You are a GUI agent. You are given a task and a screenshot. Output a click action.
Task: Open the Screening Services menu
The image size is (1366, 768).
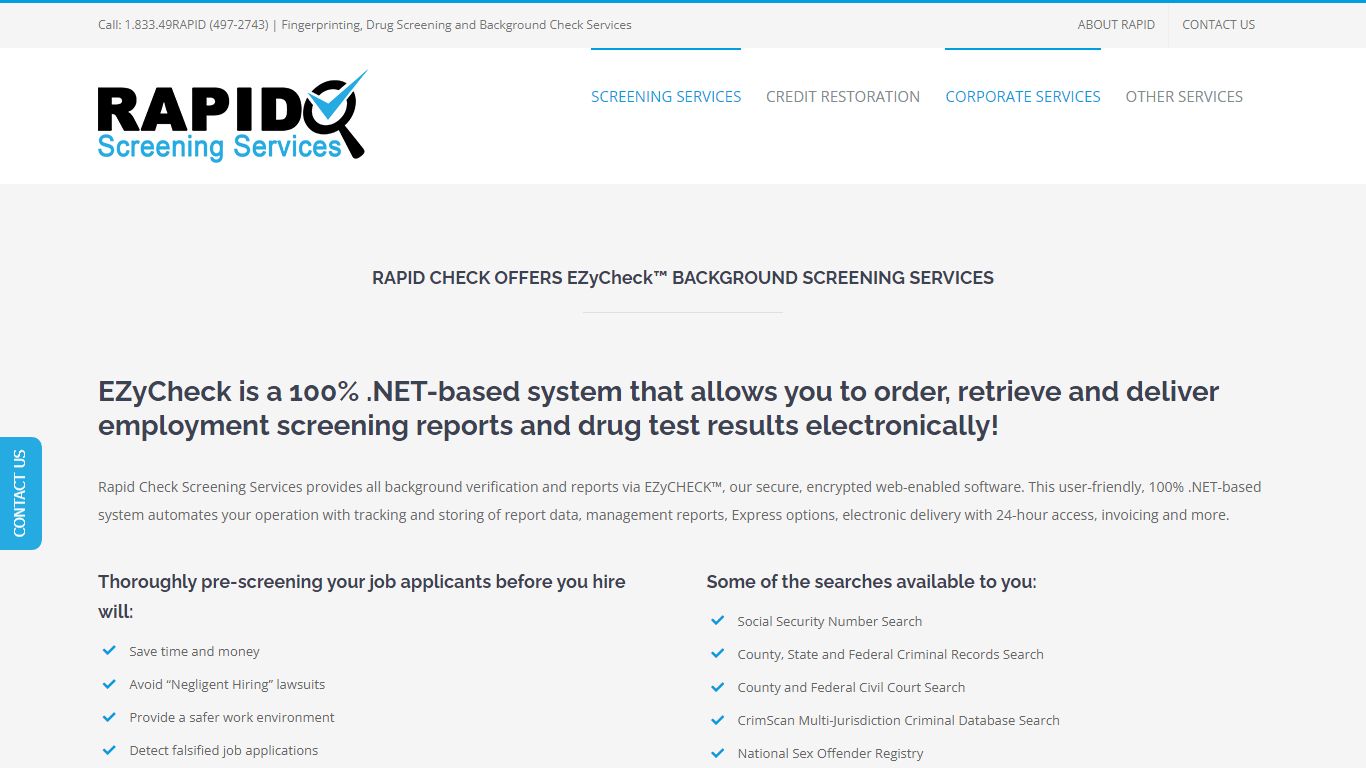coord(666,97)
